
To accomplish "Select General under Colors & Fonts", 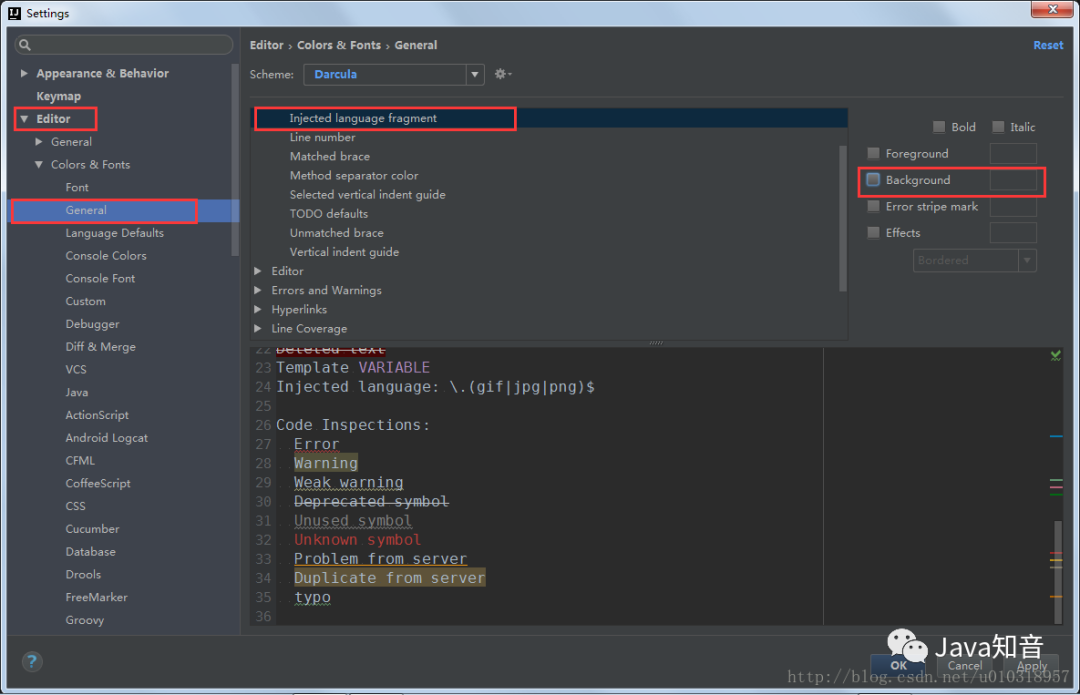I will (x=86, y=210).
